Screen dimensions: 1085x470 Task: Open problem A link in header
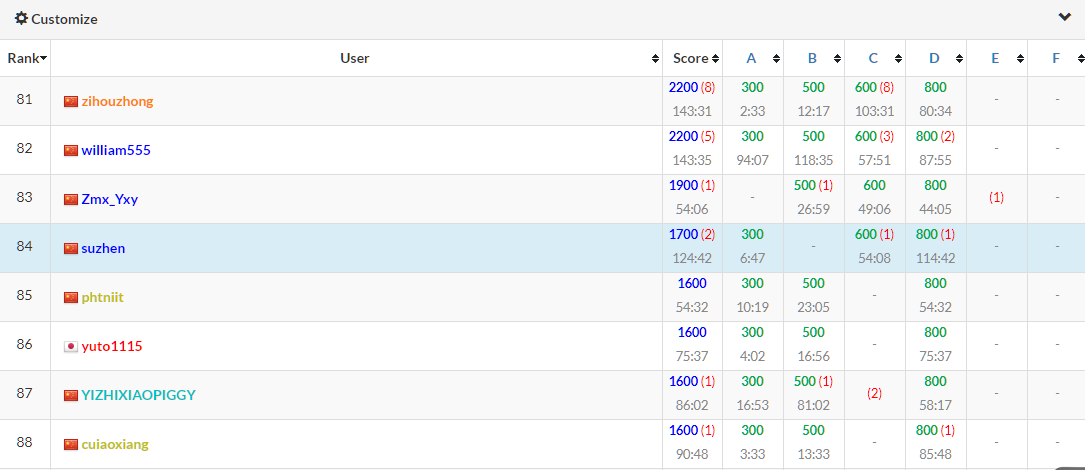[751, 58]
